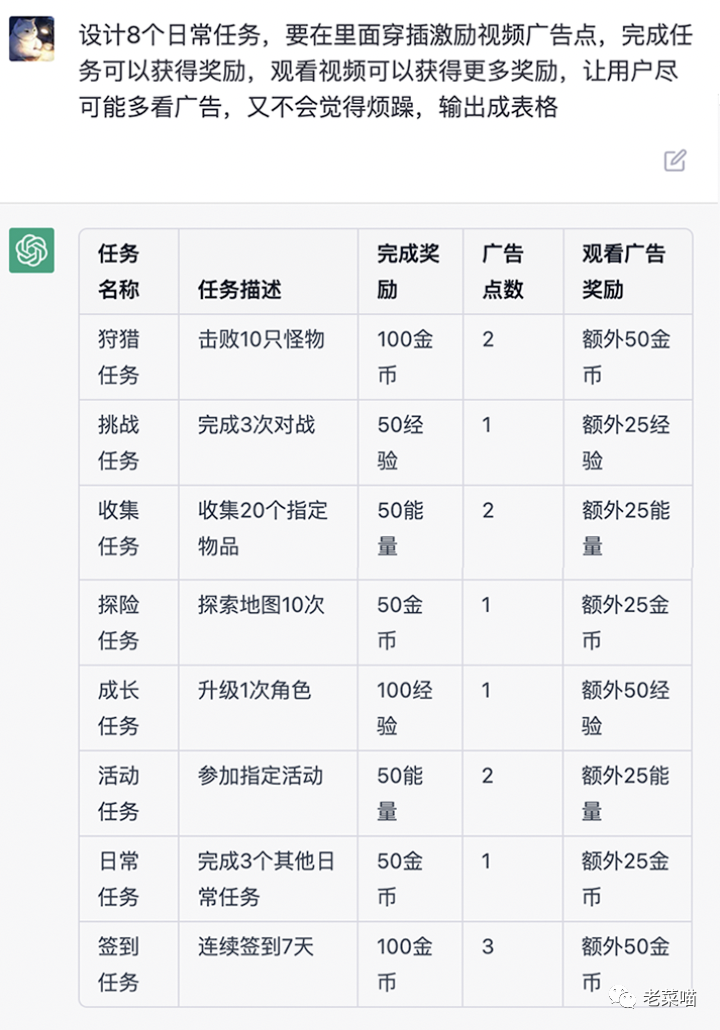The width and height of the screenshot is (720, 1030).
Task: Click ad count 3 in 签到任务 row
Action: click(487, 946)
